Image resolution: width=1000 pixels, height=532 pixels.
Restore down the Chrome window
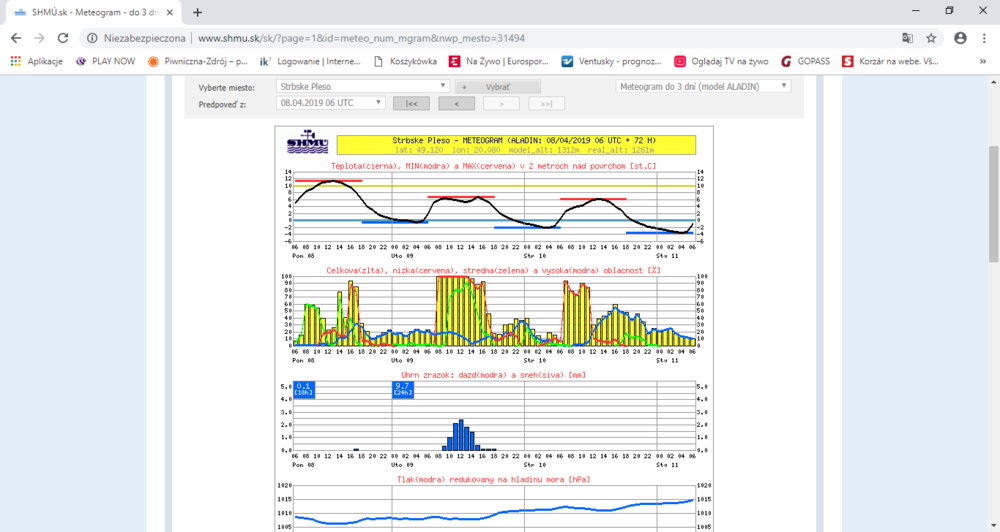(x=949, y=11)
